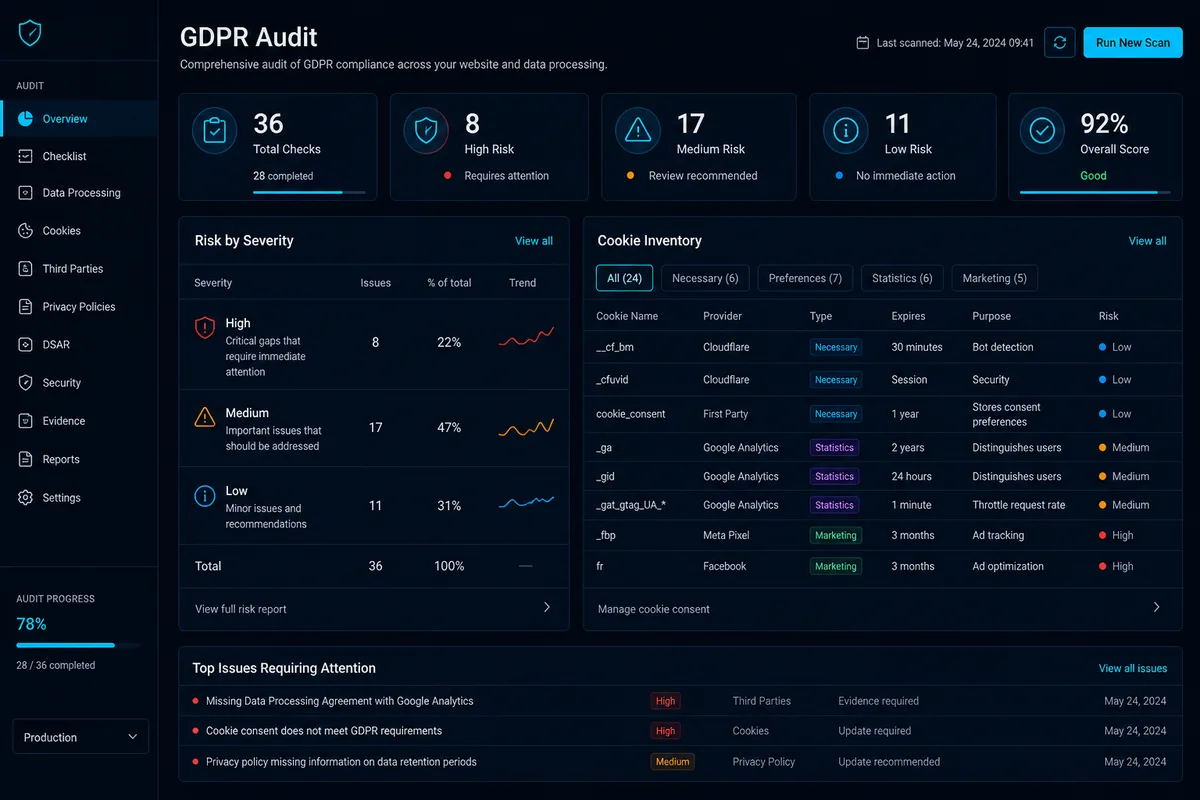Click Run New Scan button
This screenshot has width=1200, height=800.
click(x=1133, y=43)
